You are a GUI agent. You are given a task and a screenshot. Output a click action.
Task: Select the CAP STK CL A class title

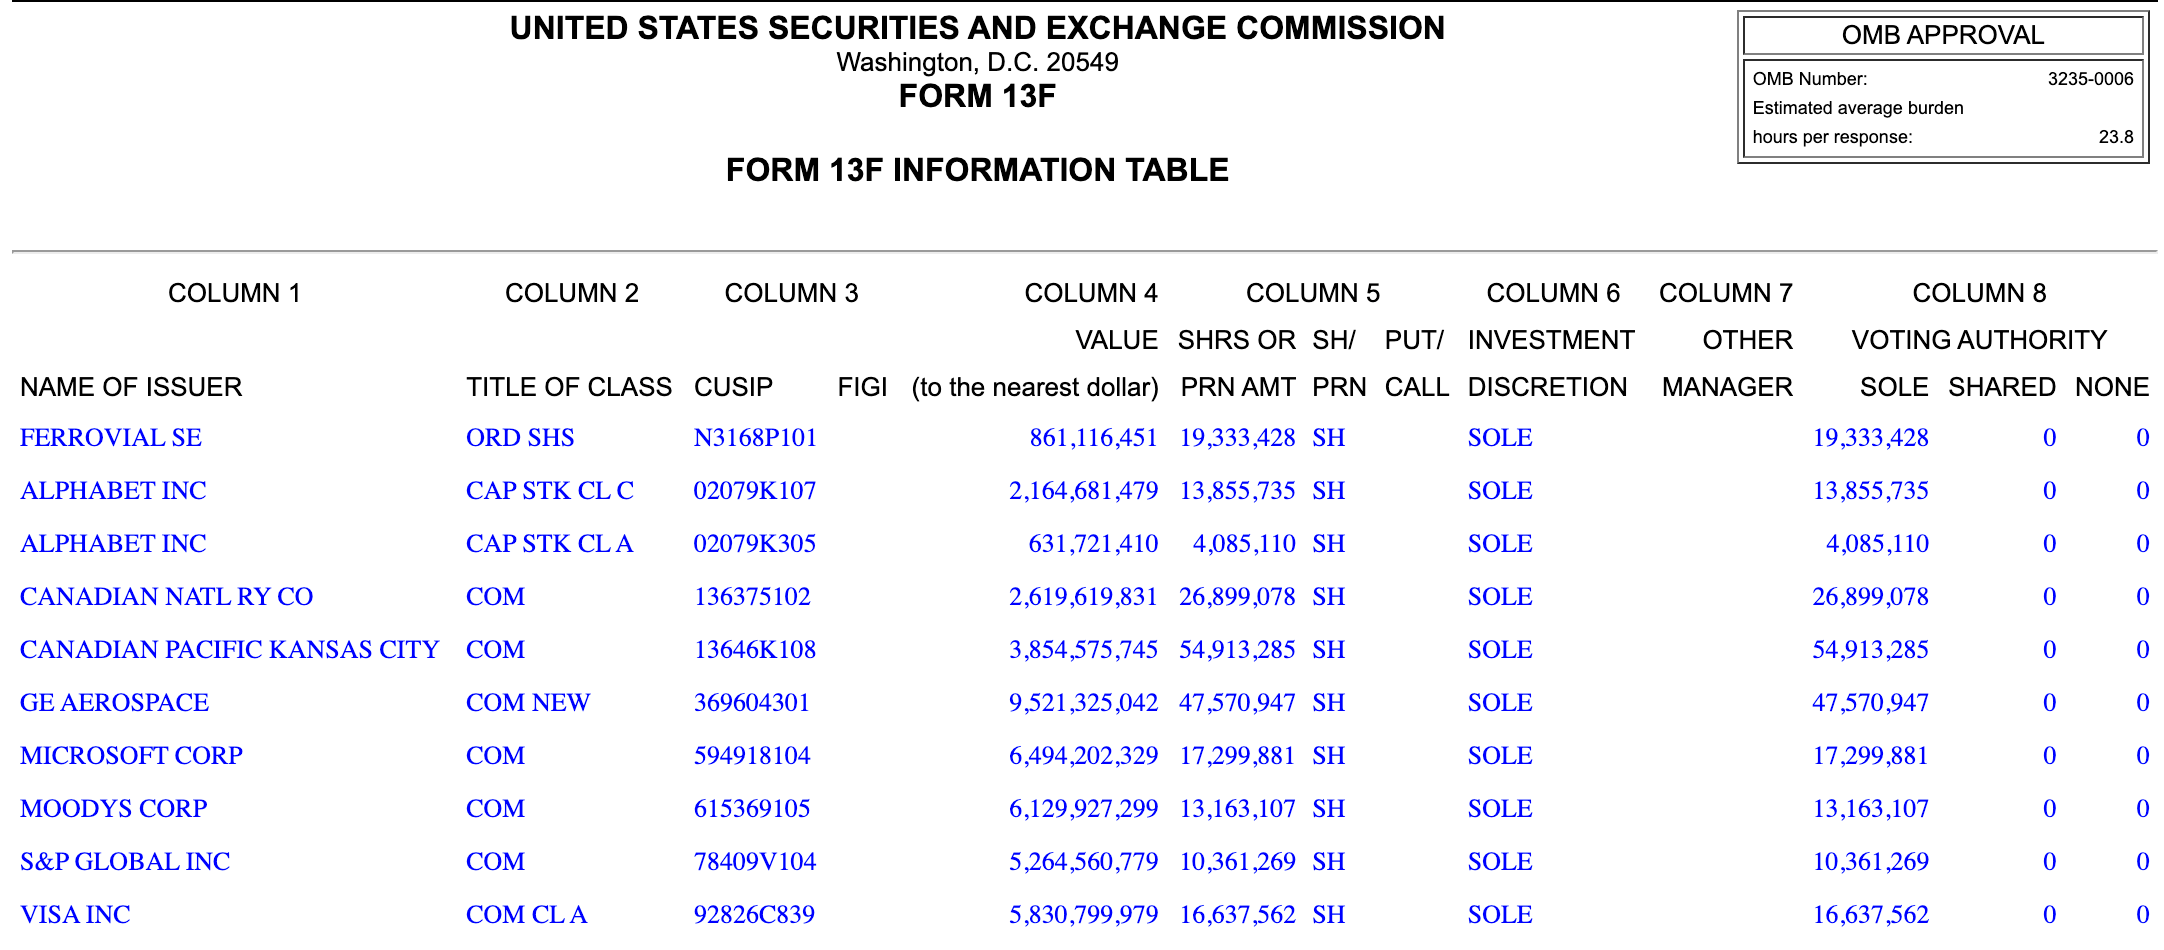pyautogui.click(x=549, y=544)
